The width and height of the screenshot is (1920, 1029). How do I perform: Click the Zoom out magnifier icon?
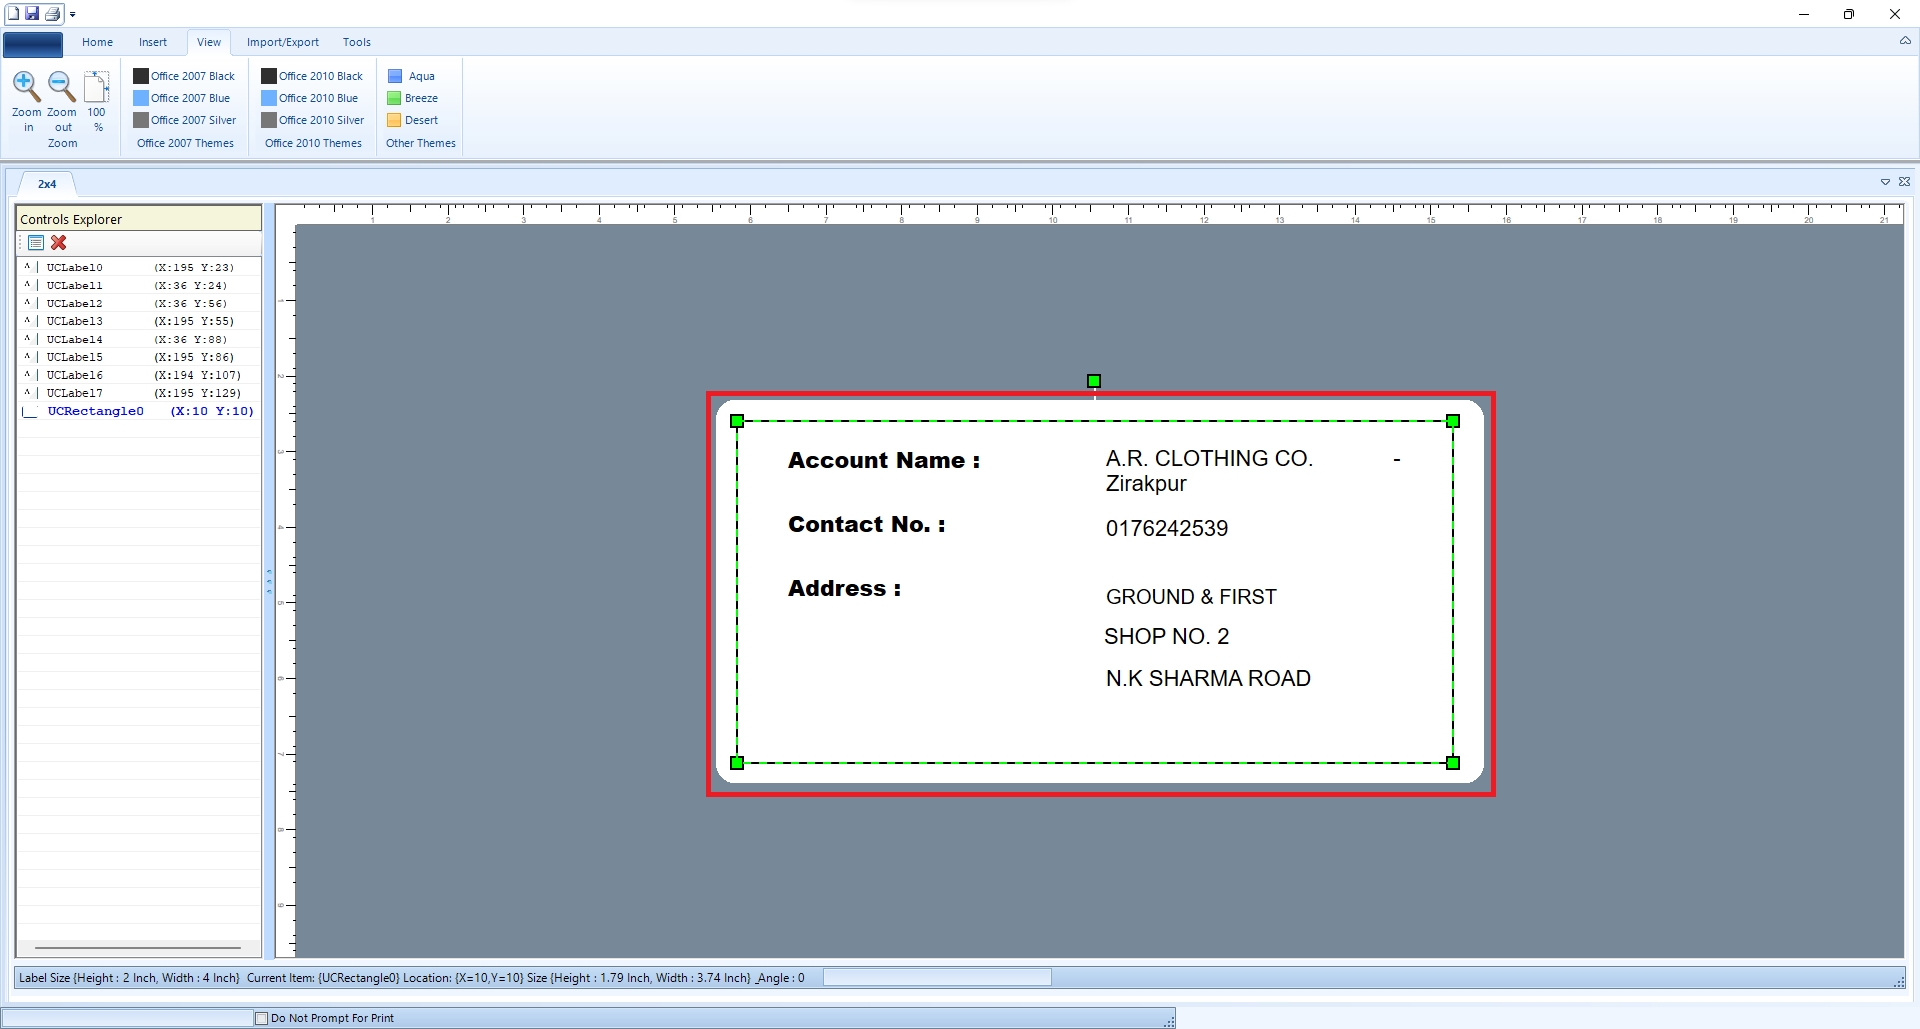point(62,88)
